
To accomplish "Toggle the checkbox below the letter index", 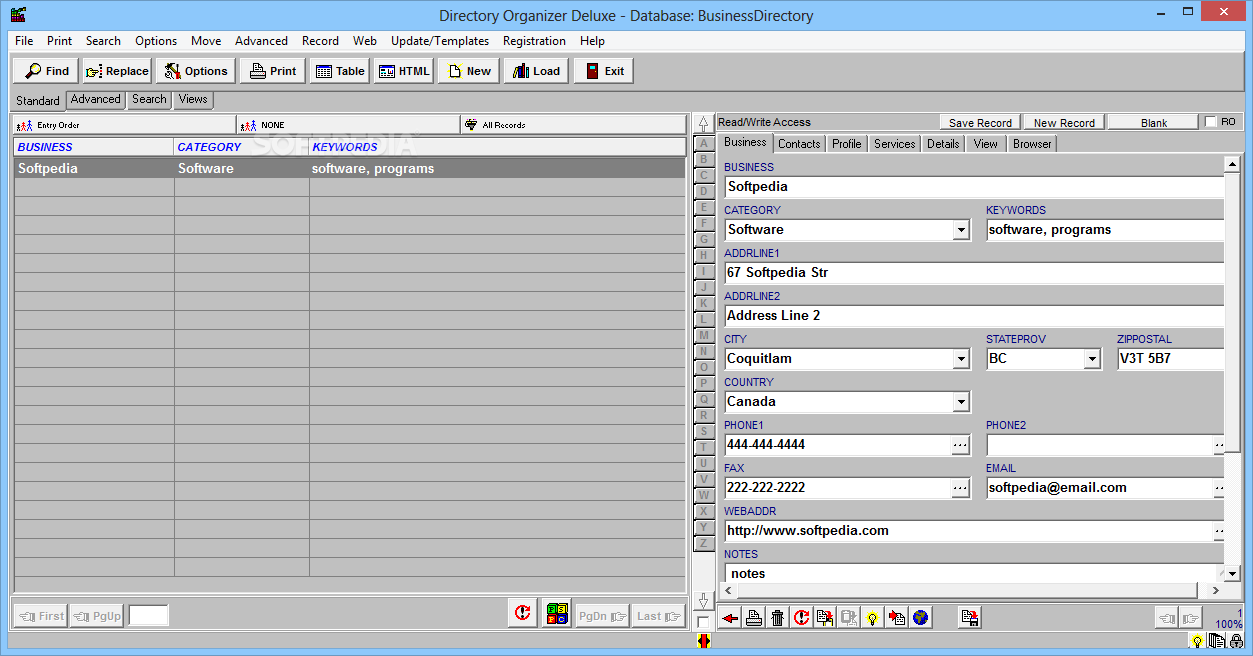I will pyautogui.click(x=703, y=622).
